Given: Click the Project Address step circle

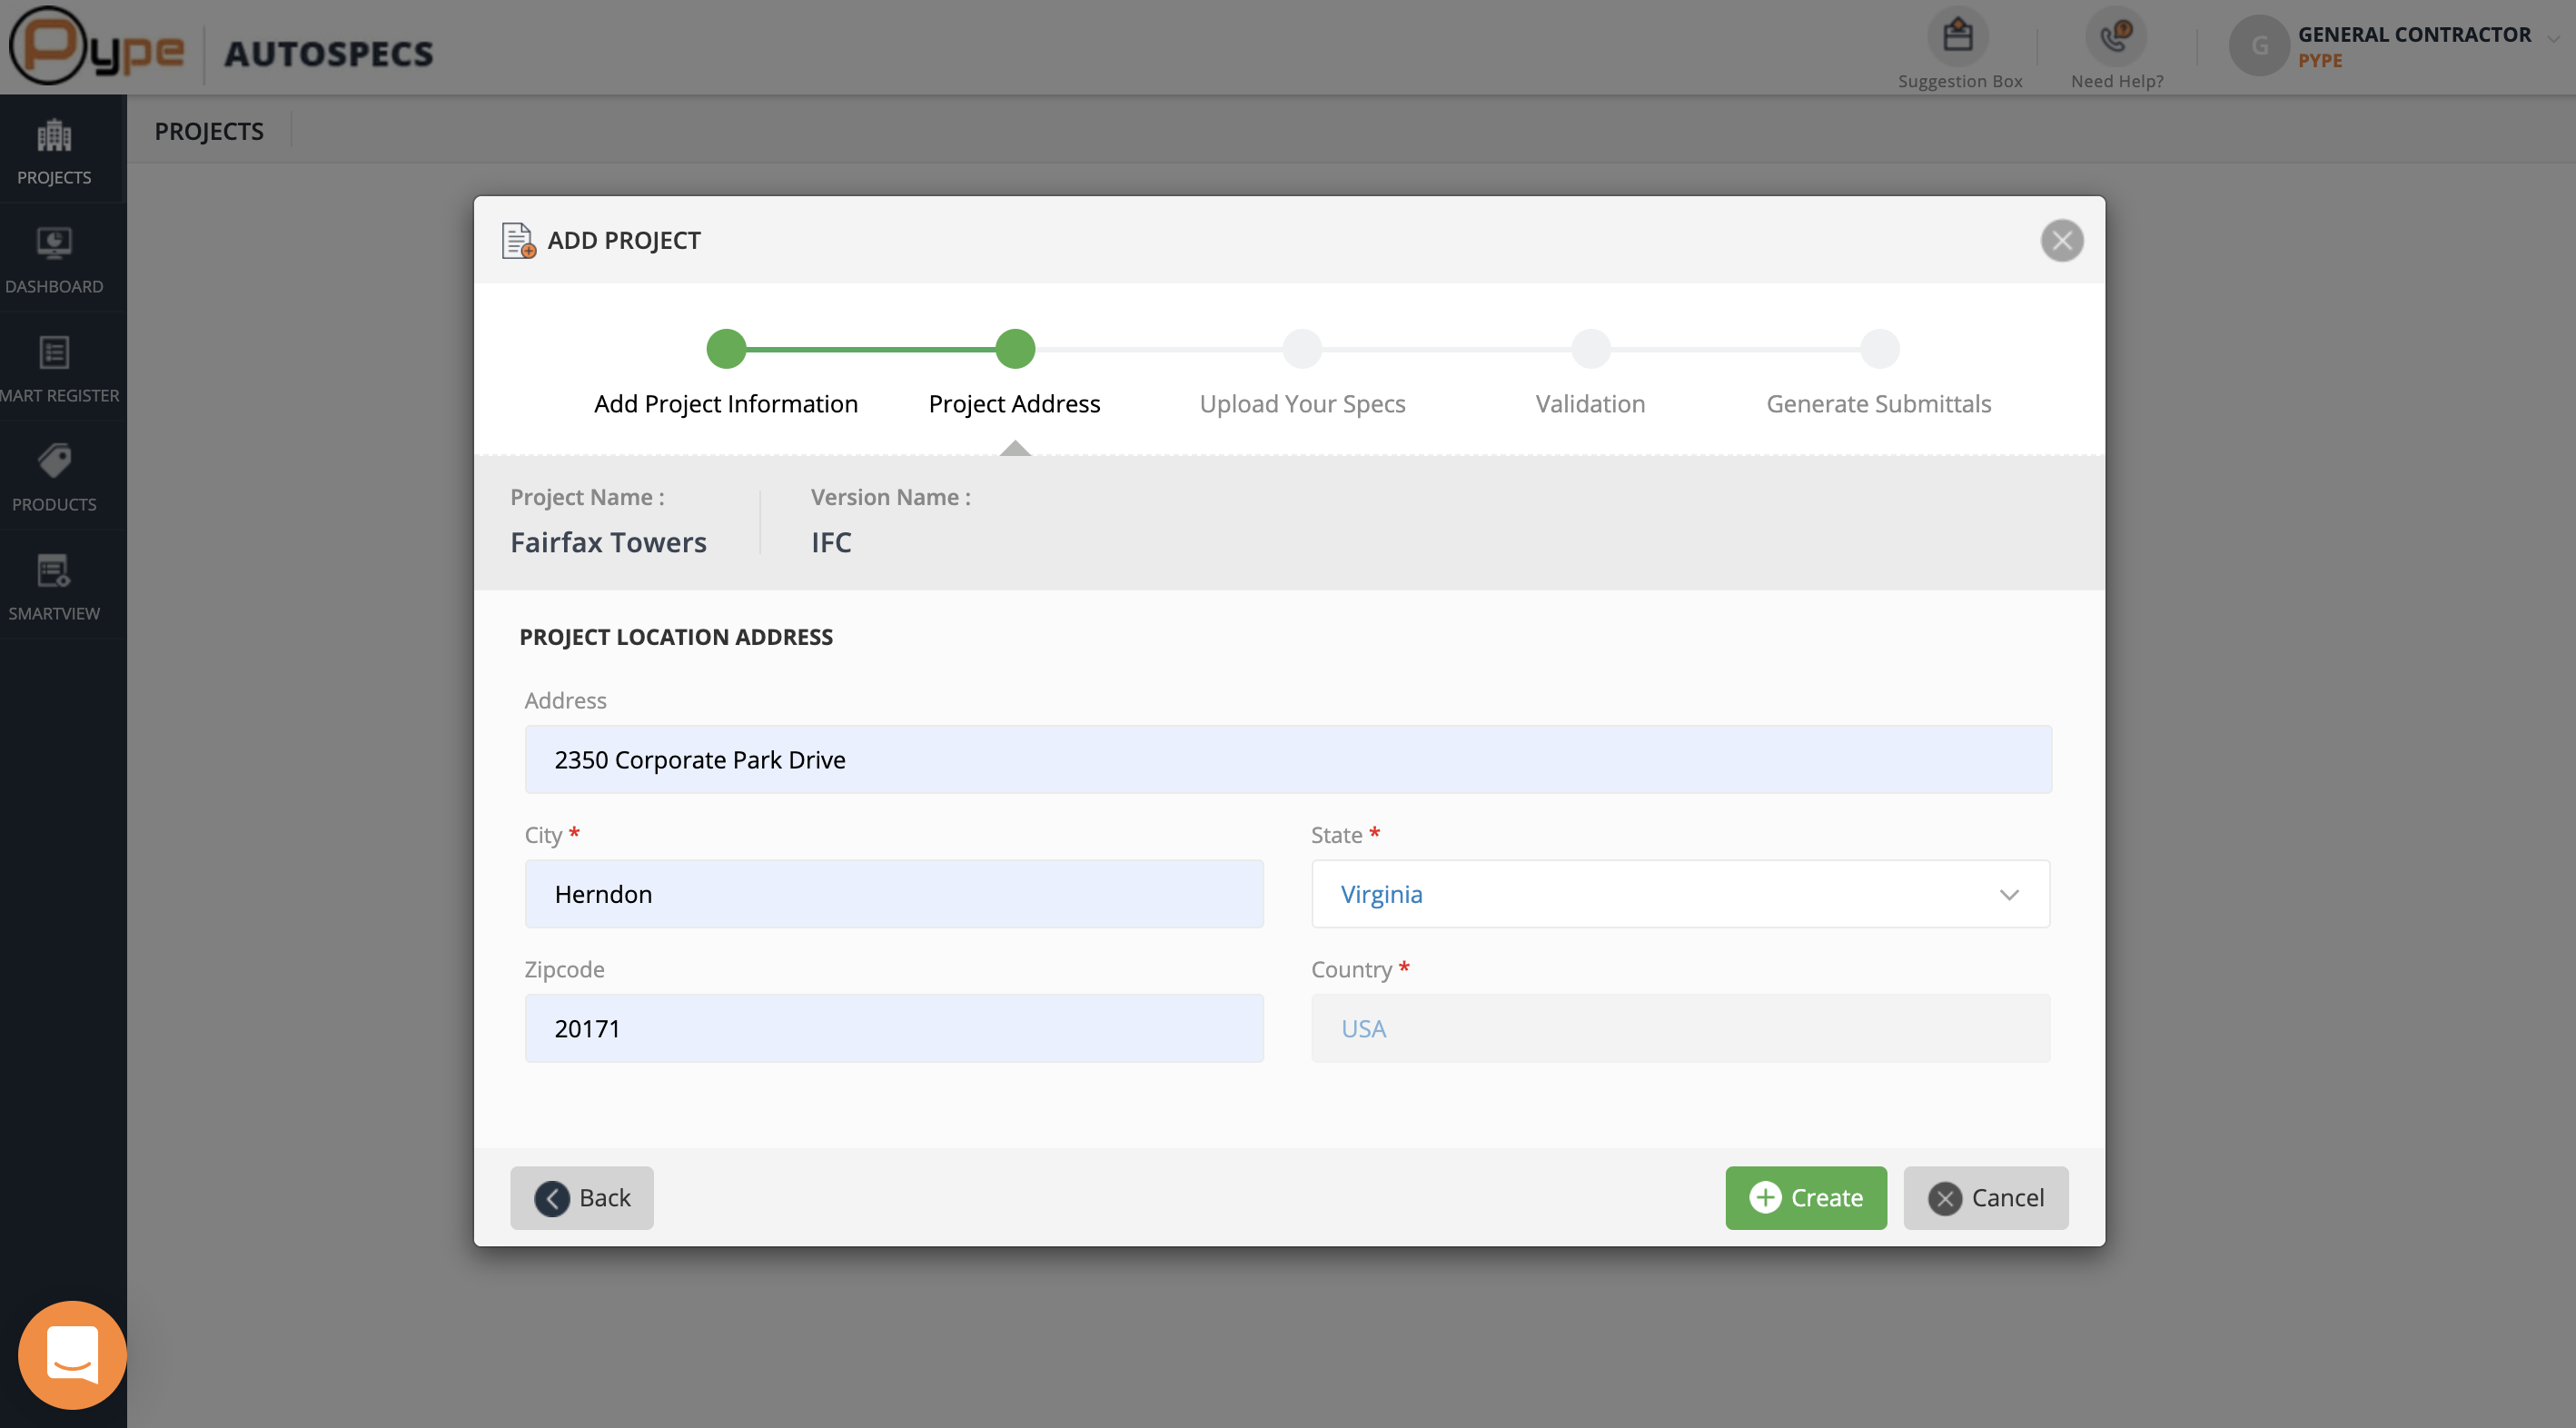Looking at the screenshot, I should [x=1014, y=349].
